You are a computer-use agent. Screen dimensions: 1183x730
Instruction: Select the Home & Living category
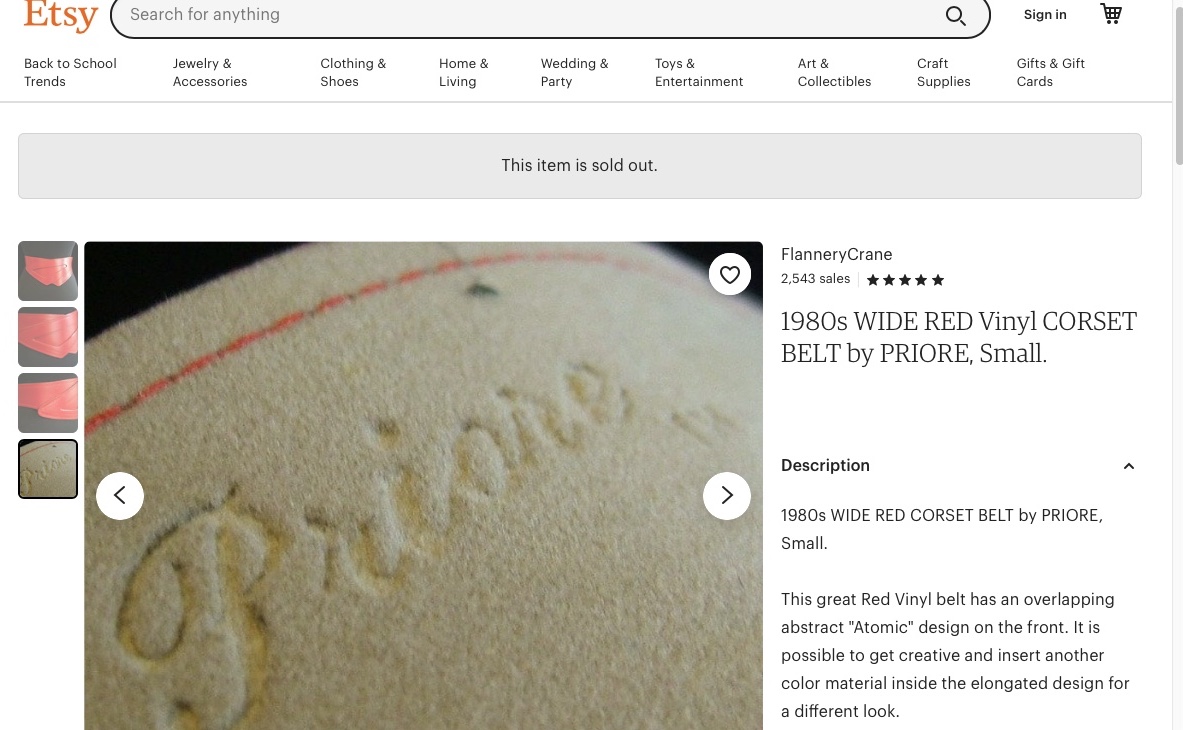(463, 73)
